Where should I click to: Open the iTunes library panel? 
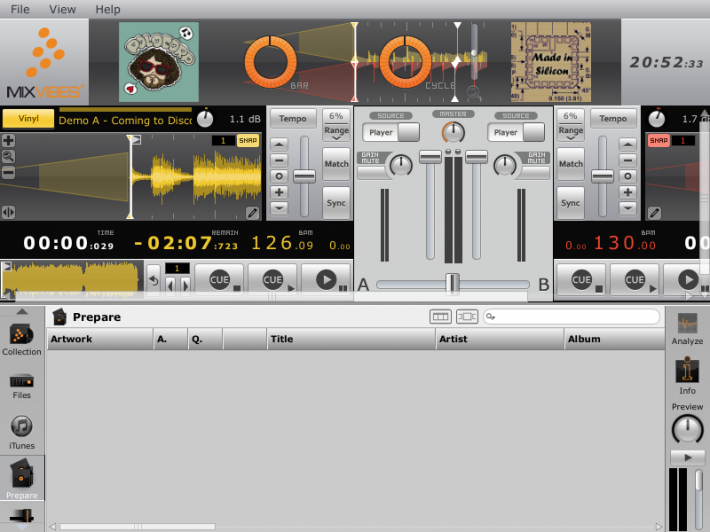(x=21, y=432)
